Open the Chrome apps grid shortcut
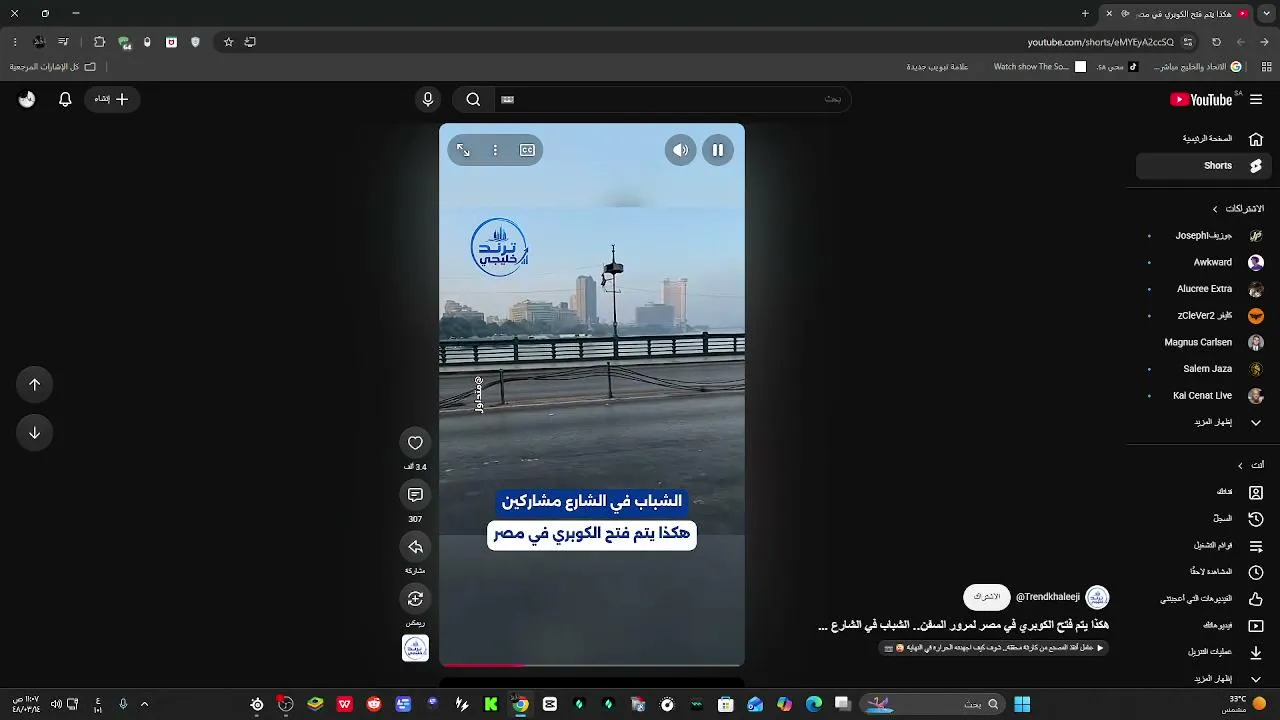 pyautogui.click(x=1267, y=67)
